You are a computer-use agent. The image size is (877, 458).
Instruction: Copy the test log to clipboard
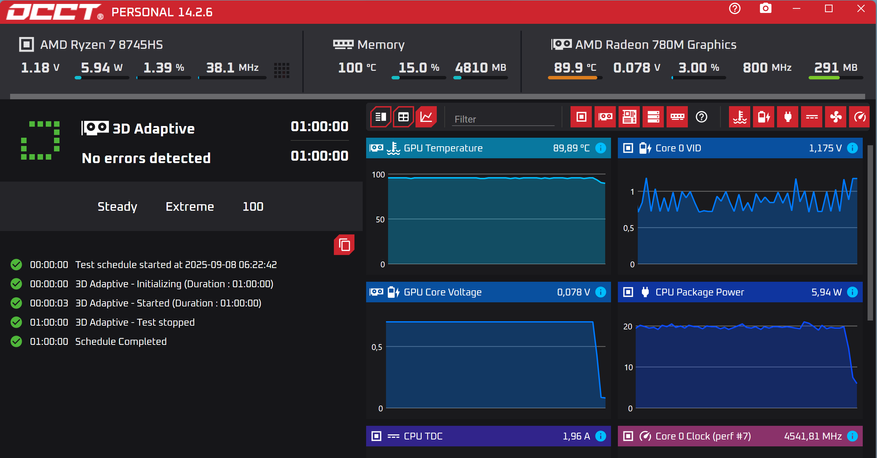tap(343, 244)
